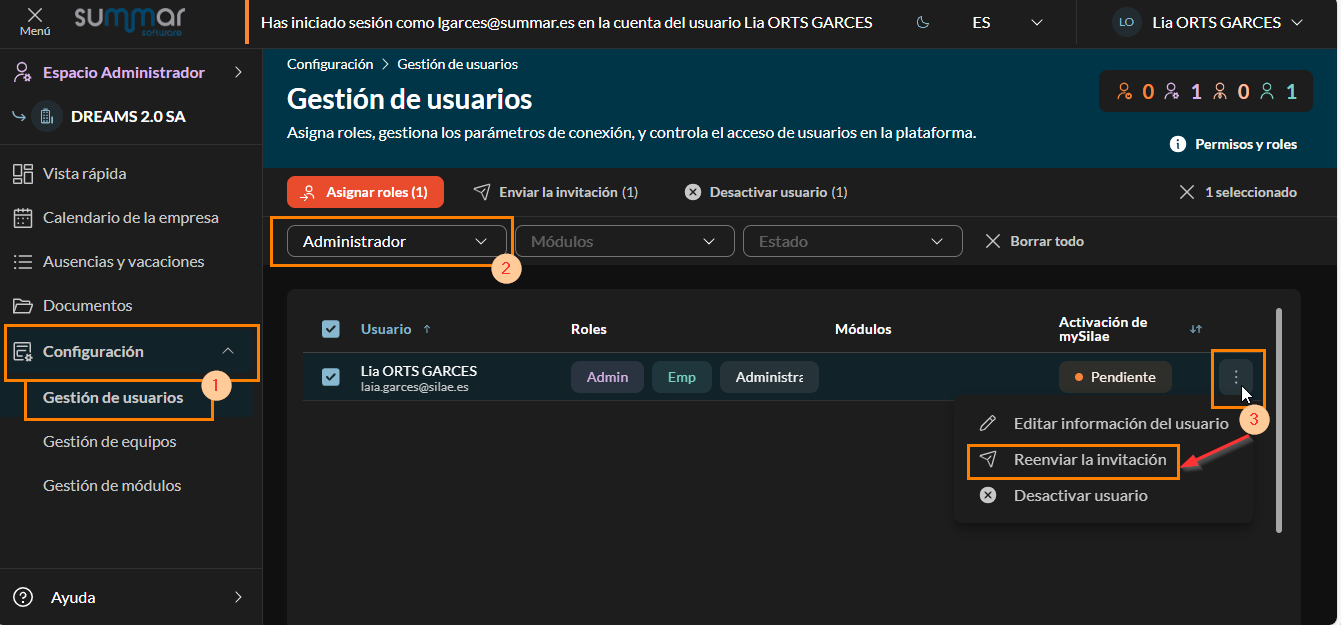Deselect the Lia ORTS GARCES row checkbox
This screenshot has width=1341, height=625.
(x=331, y=377)
